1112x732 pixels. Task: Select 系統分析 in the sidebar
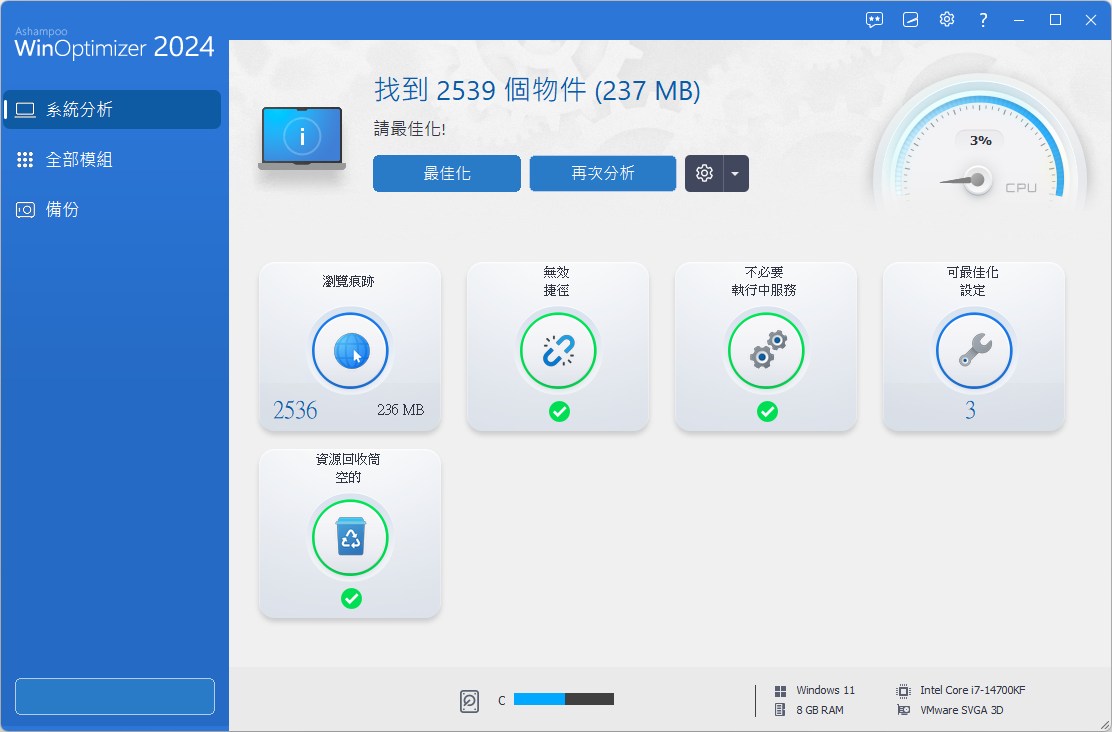pos(112,109)
